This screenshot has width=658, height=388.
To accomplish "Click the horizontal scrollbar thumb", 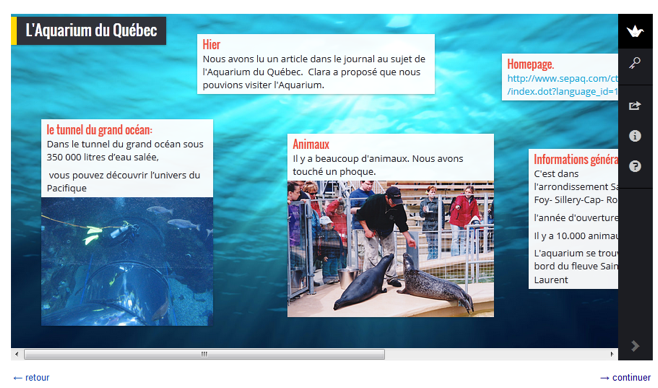I will point(204,354).
